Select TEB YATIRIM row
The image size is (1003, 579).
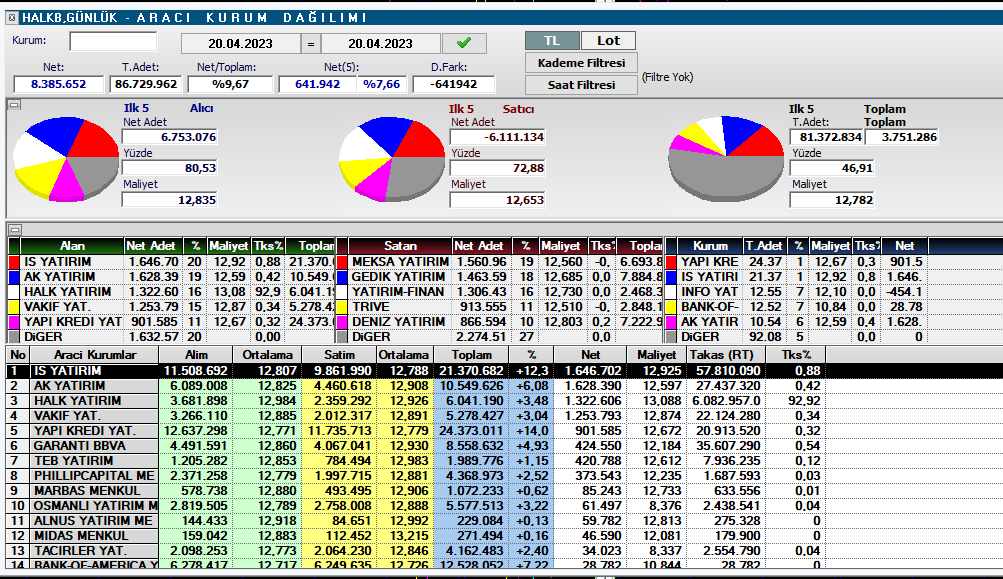click(x=416, y=461)
